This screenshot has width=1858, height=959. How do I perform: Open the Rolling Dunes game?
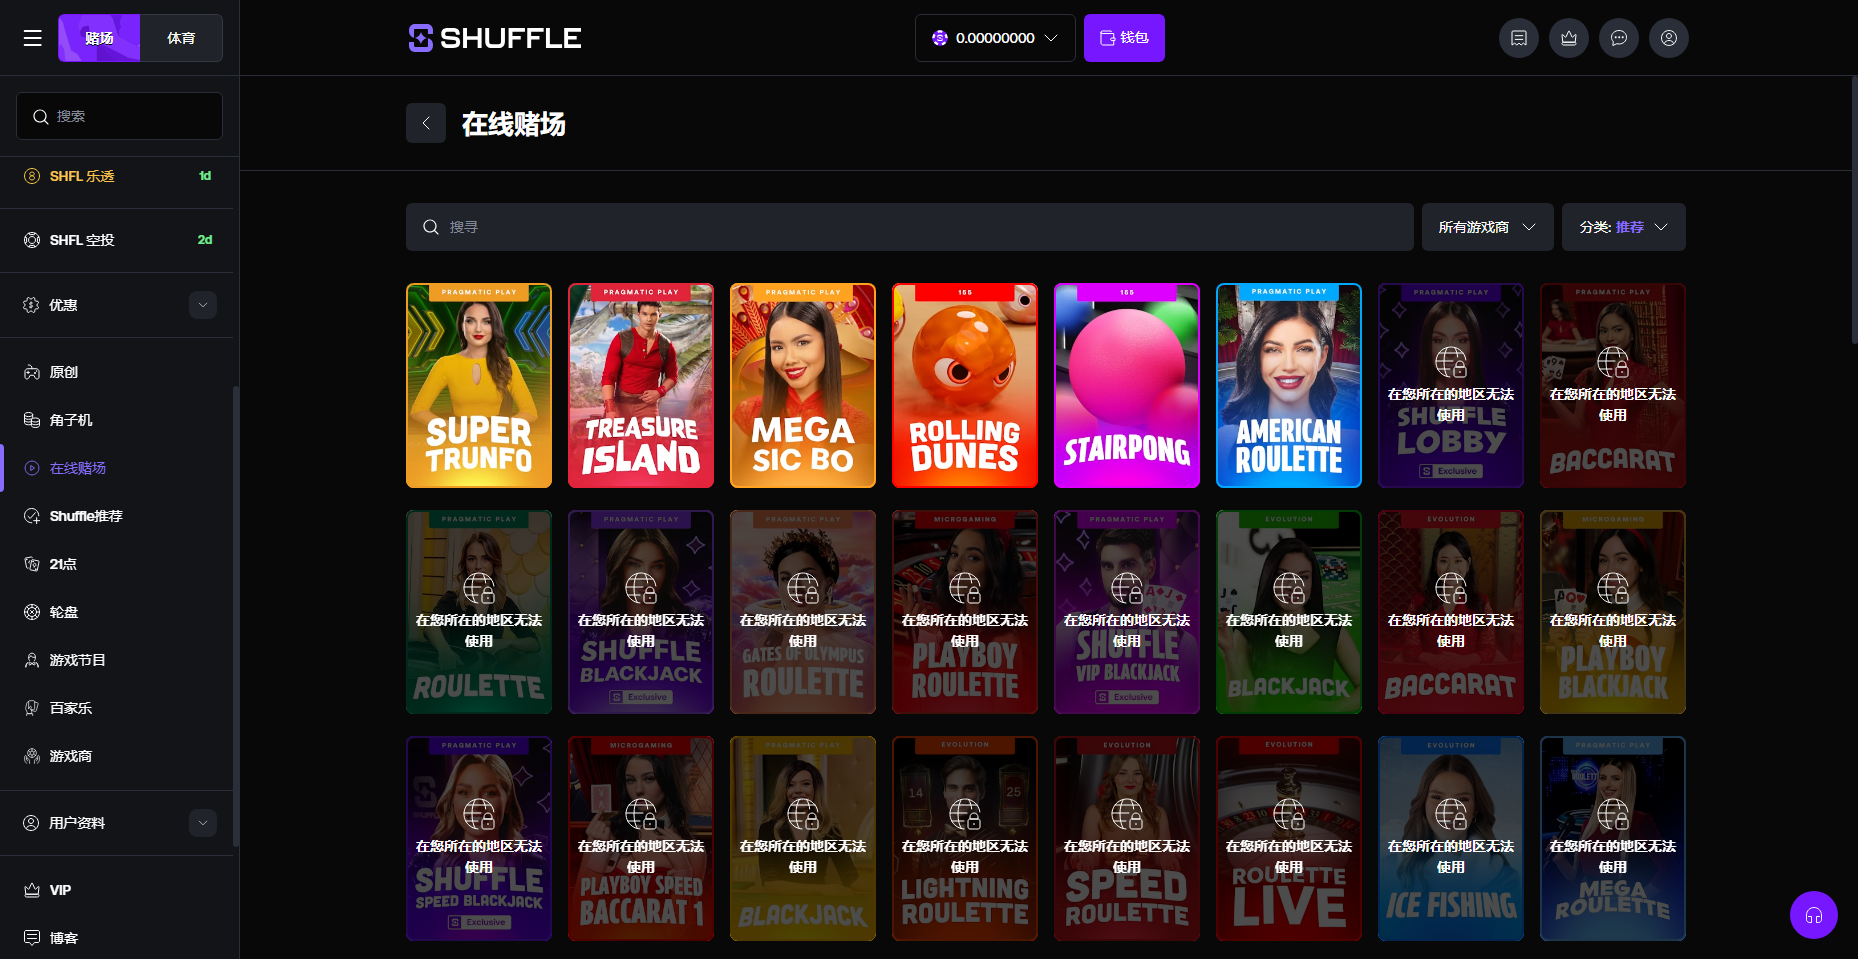(x=965, y=386)
